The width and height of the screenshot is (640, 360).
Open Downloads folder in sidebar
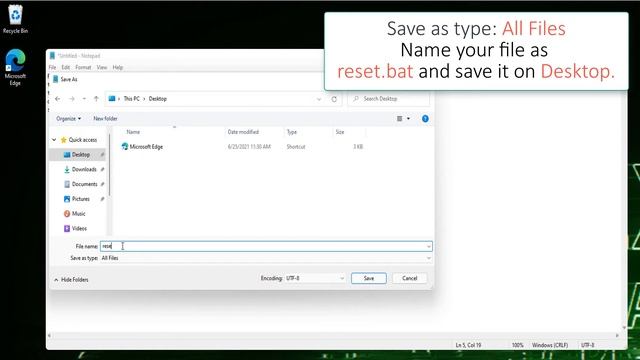80,169
